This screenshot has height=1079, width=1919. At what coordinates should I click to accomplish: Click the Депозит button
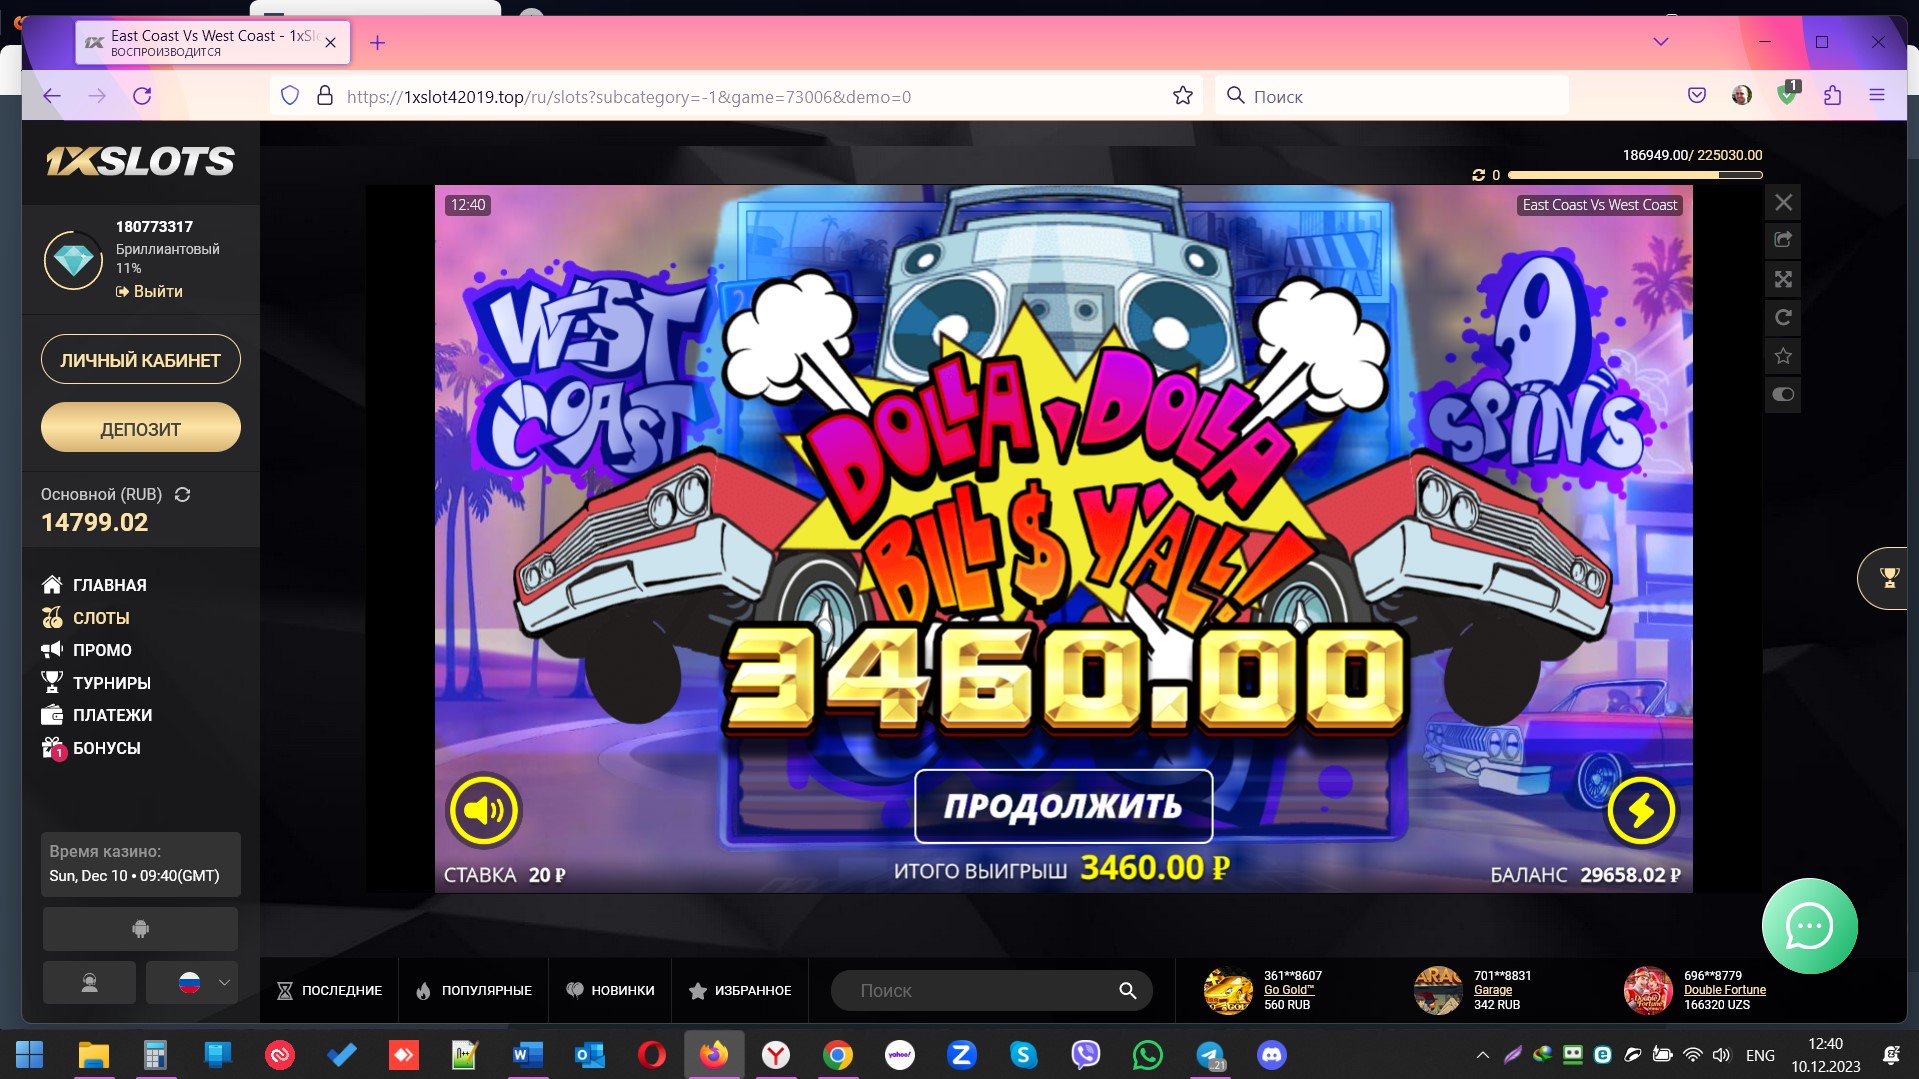pos(140,429)
